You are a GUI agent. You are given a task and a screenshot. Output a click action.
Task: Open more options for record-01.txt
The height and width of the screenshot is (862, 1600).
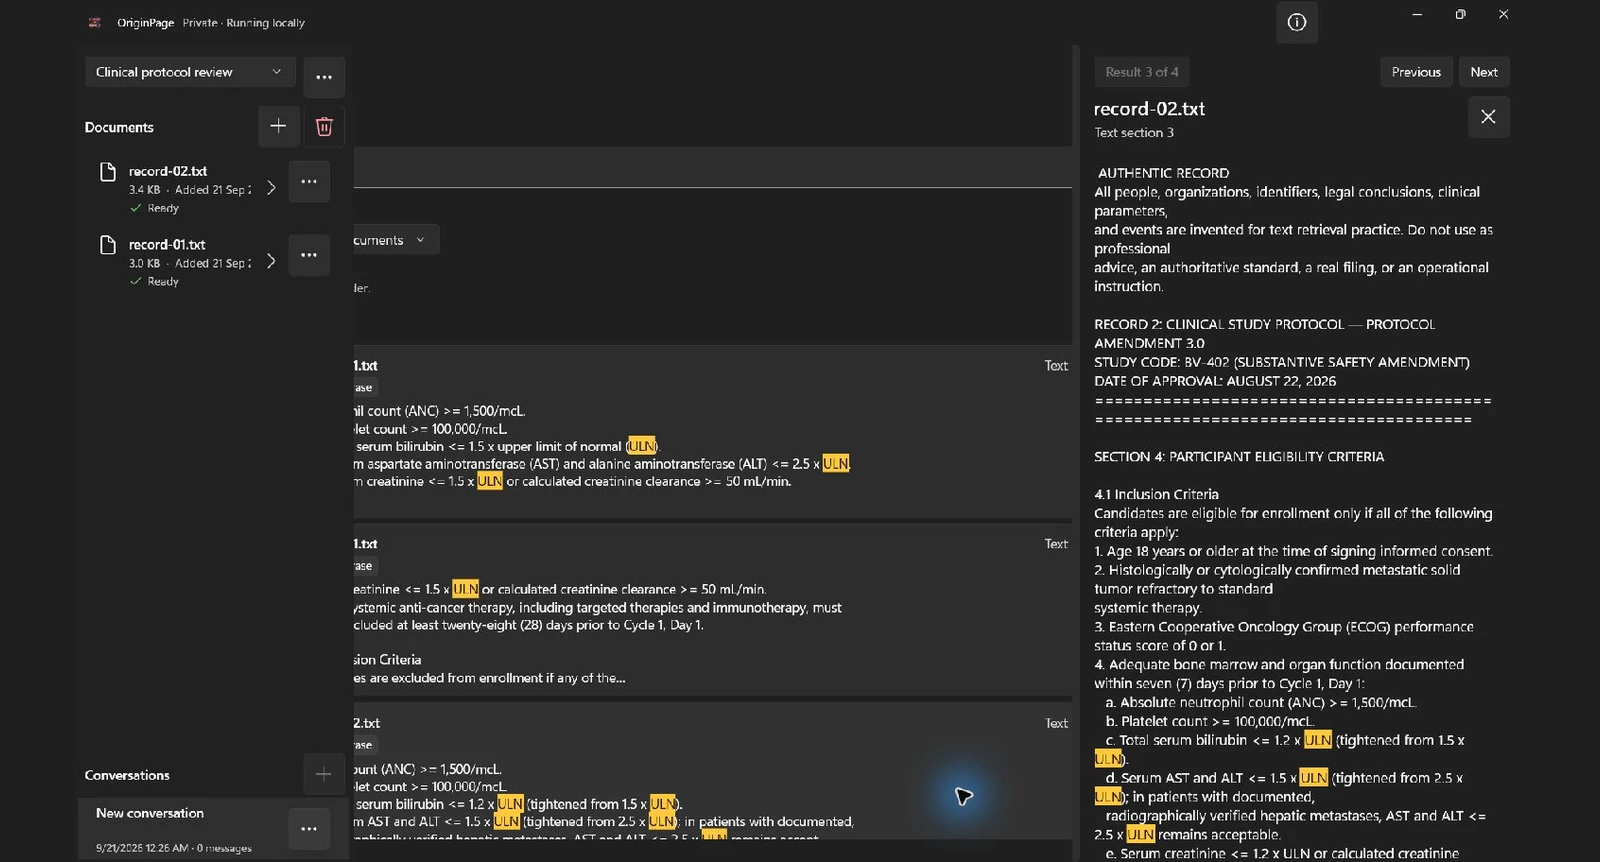[x=309, y=255]
